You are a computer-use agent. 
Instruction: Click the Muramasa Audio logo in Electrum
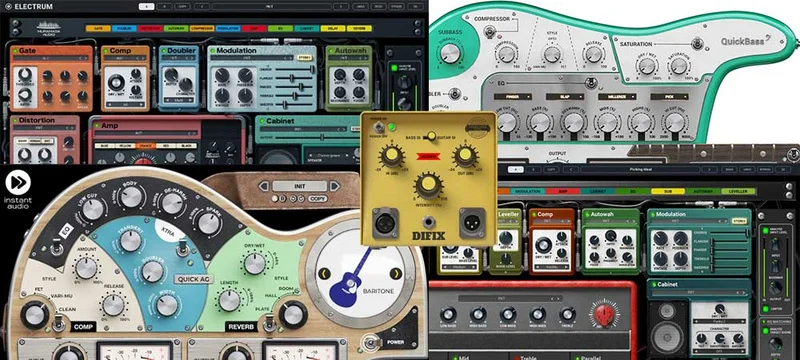48,28
